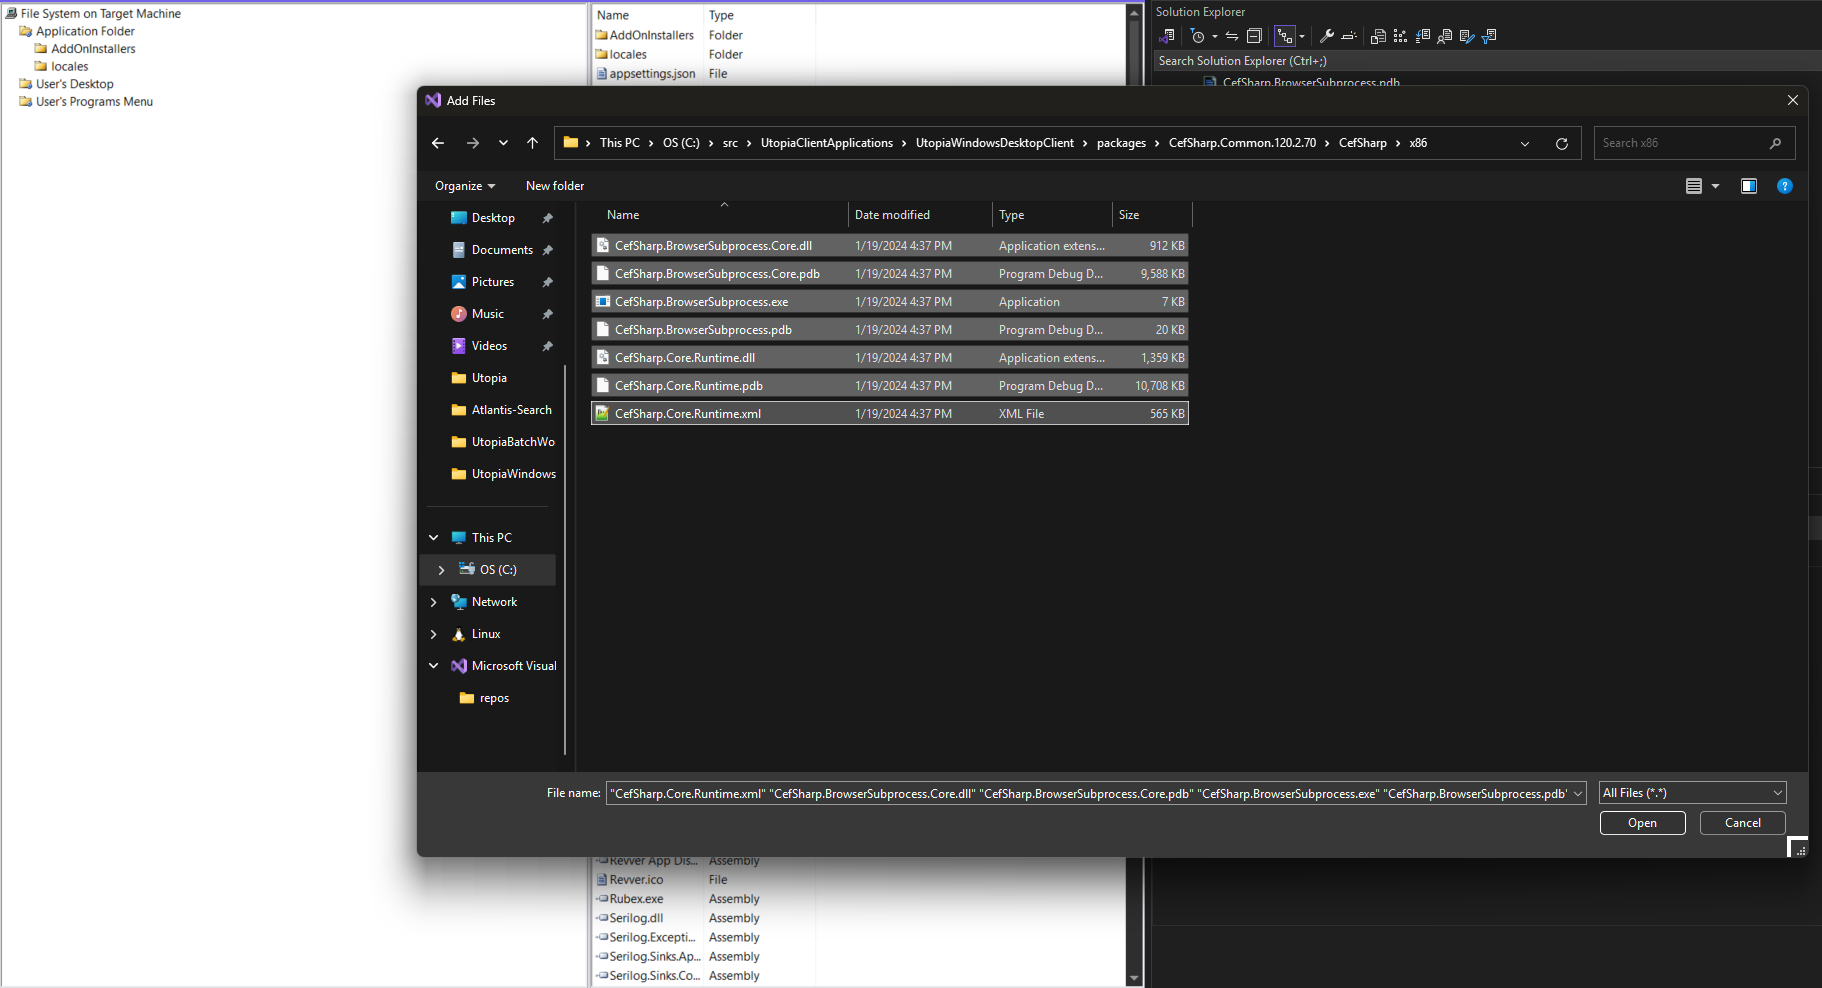Select Pictures in navigation pane

pyautogui.click(x=493, y=282)
